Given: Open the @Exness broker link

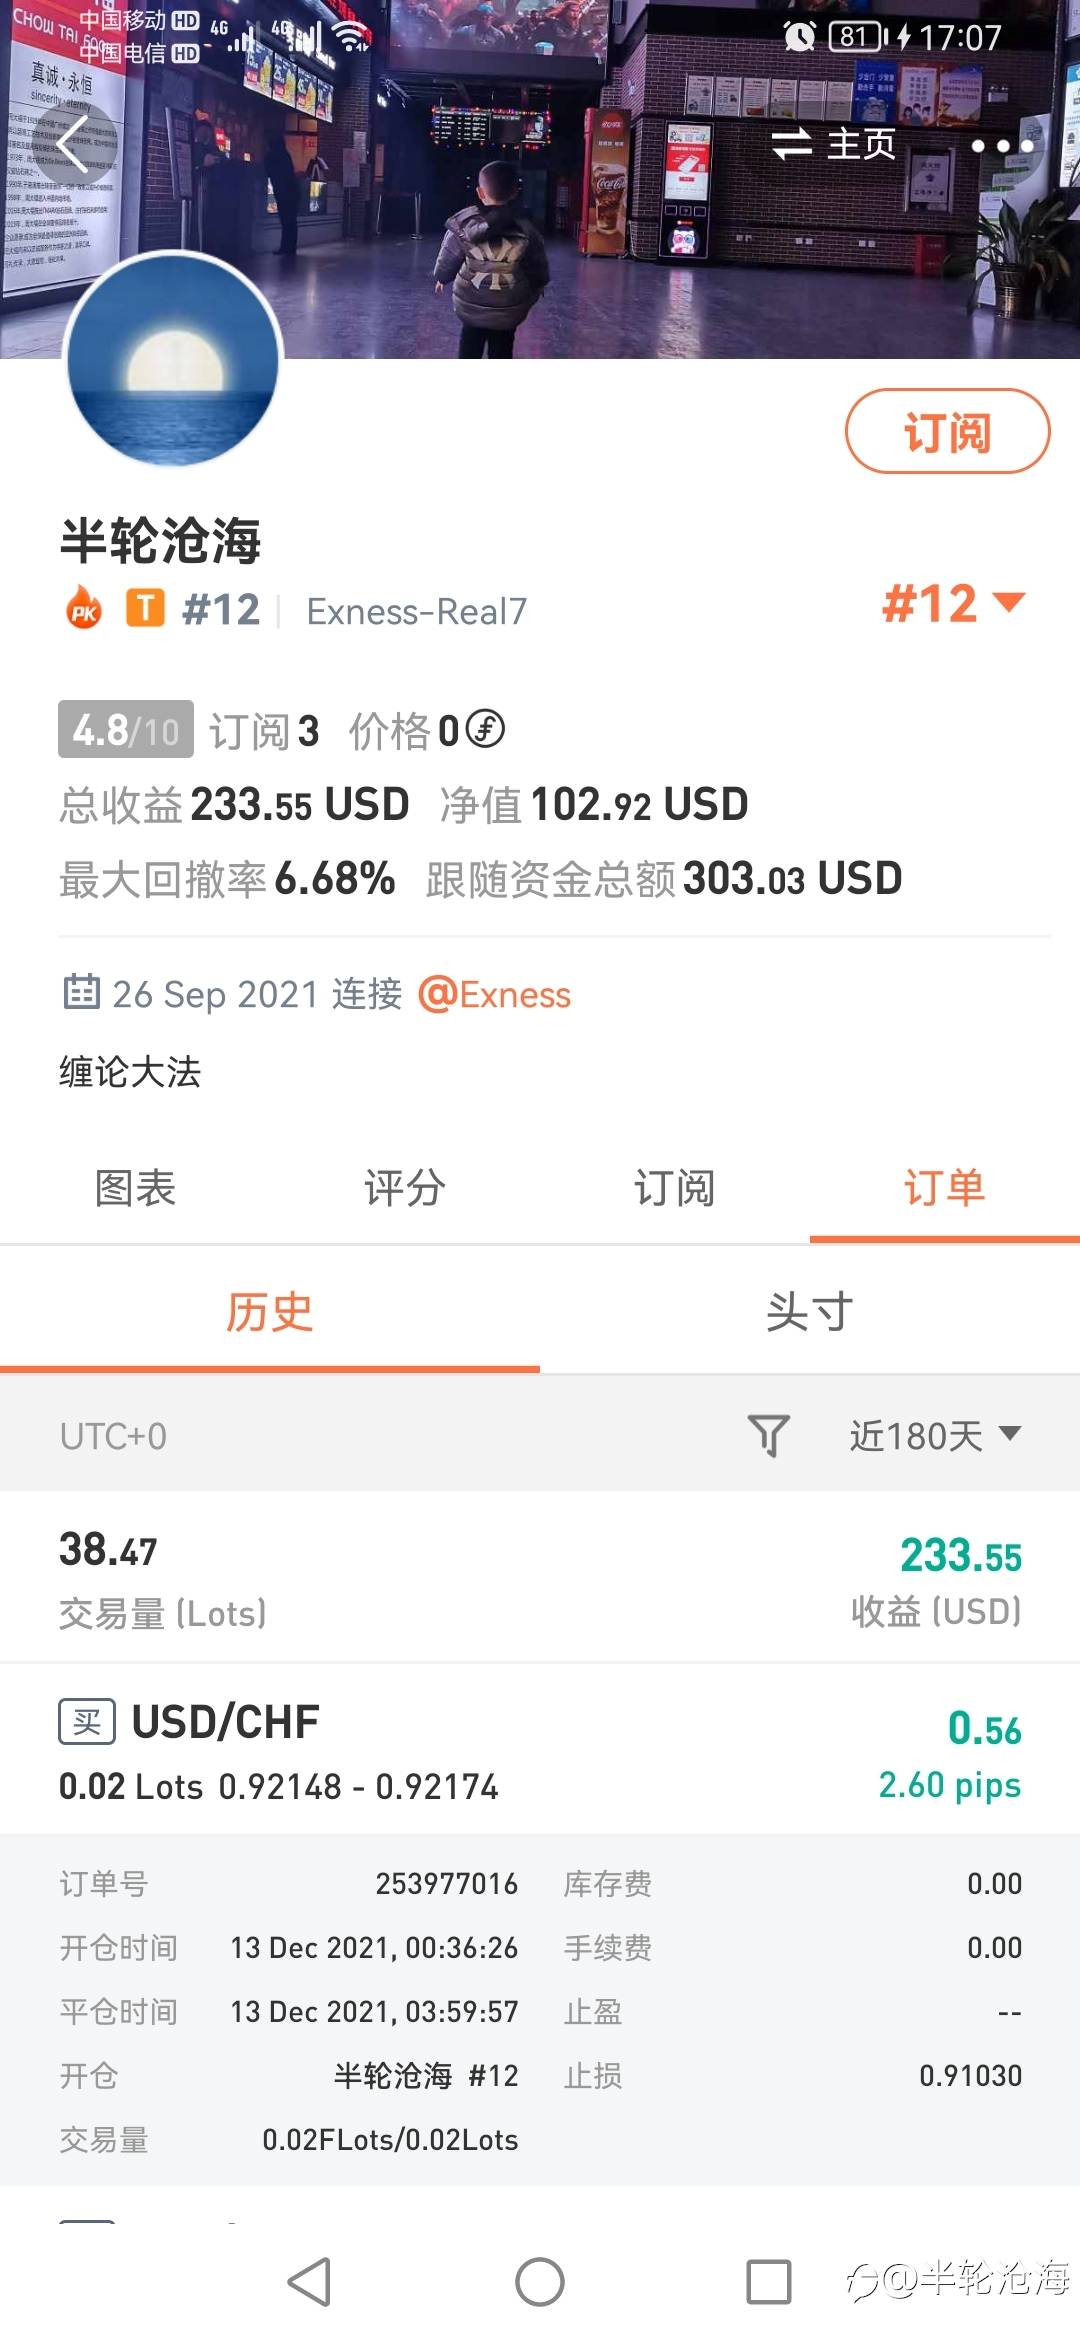Looking at the screenshot, I should (495, 995).
